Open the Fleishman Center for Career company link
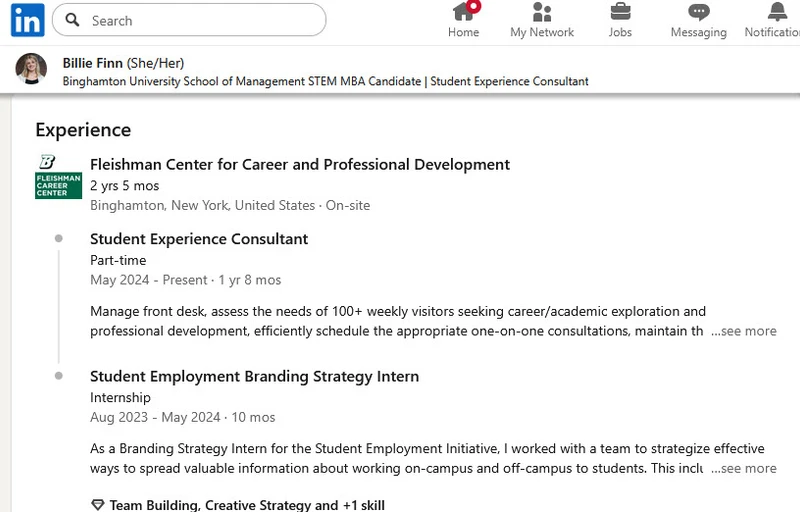The image size is (800, 512). [x=300, y=164]
